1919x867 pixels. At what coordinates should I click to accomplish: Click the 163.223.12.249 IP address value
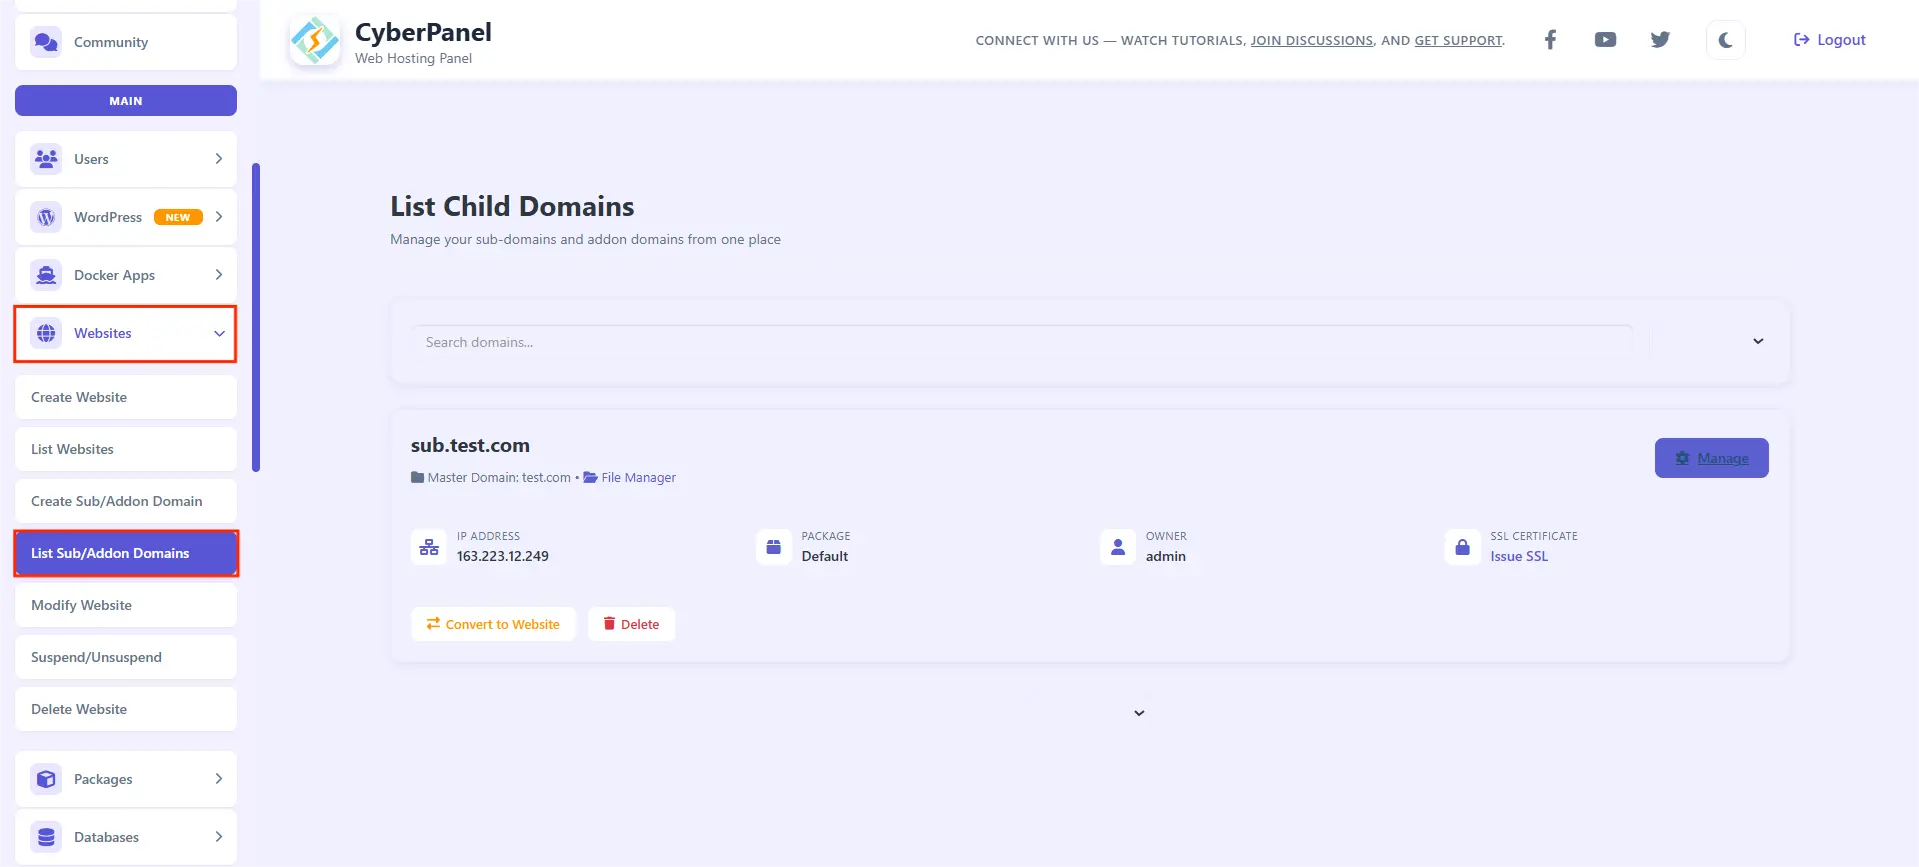tap(503, 557)
